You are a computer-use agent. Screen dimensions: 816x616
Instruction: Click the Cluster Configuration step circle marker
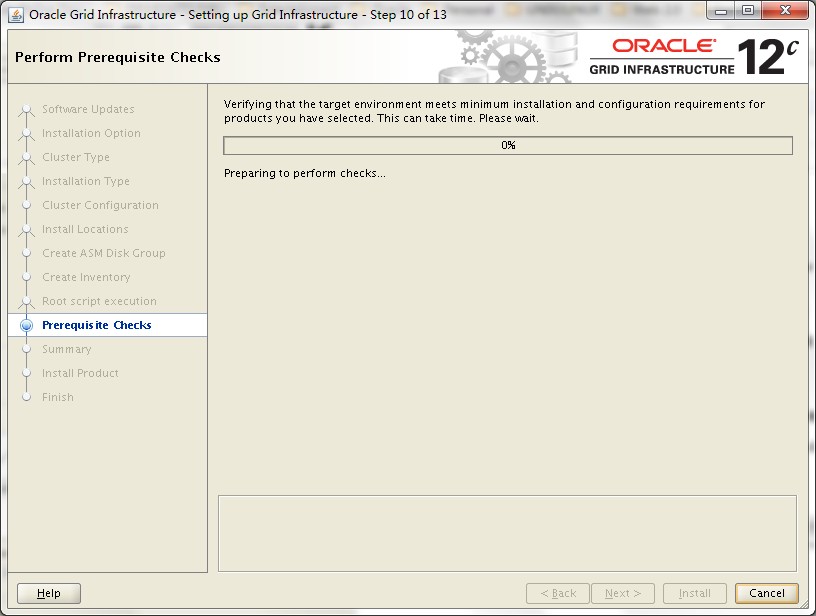pyautogui.click(x=27, y=205)
